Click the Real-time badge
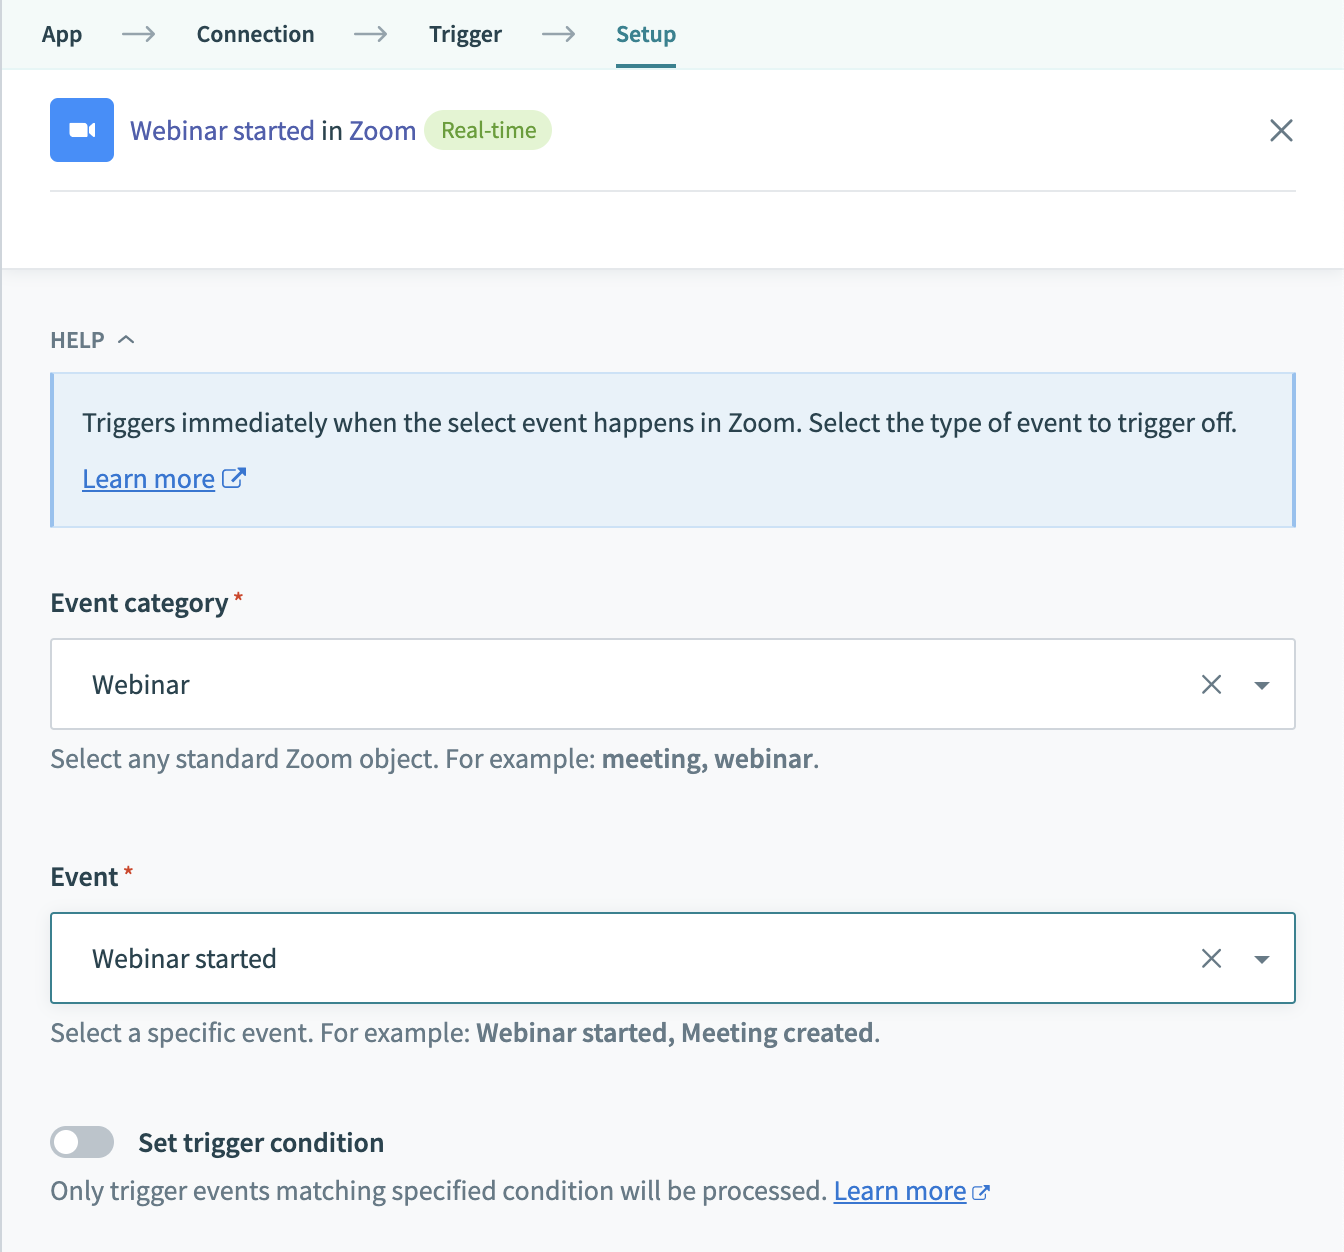 488,130
